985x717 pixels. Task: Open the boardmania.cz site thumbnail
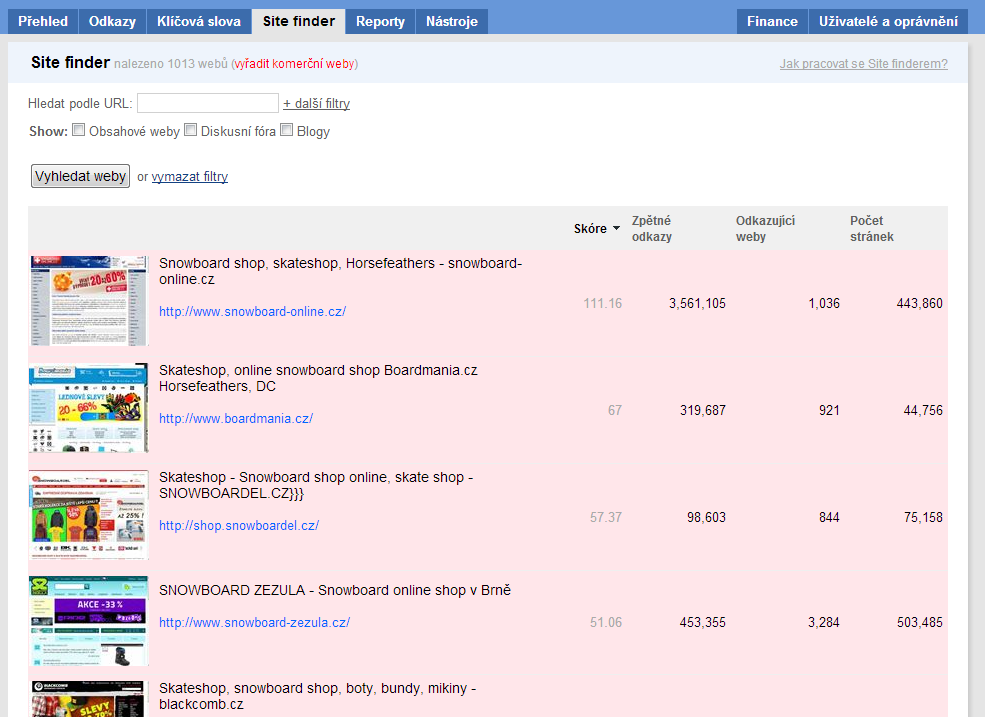pos(89,408)
